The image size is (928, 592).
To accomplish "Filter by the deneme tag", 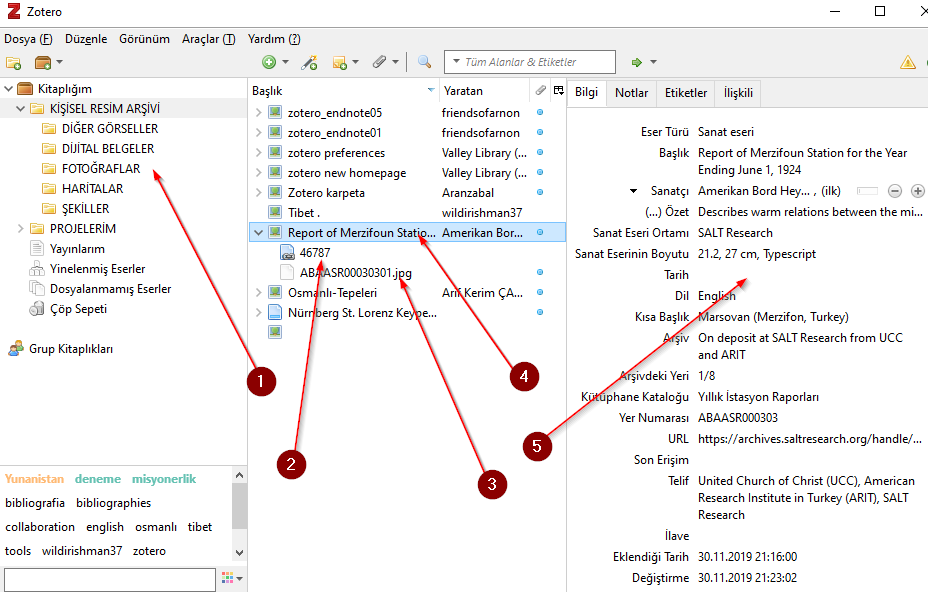I will pos(98,479).
